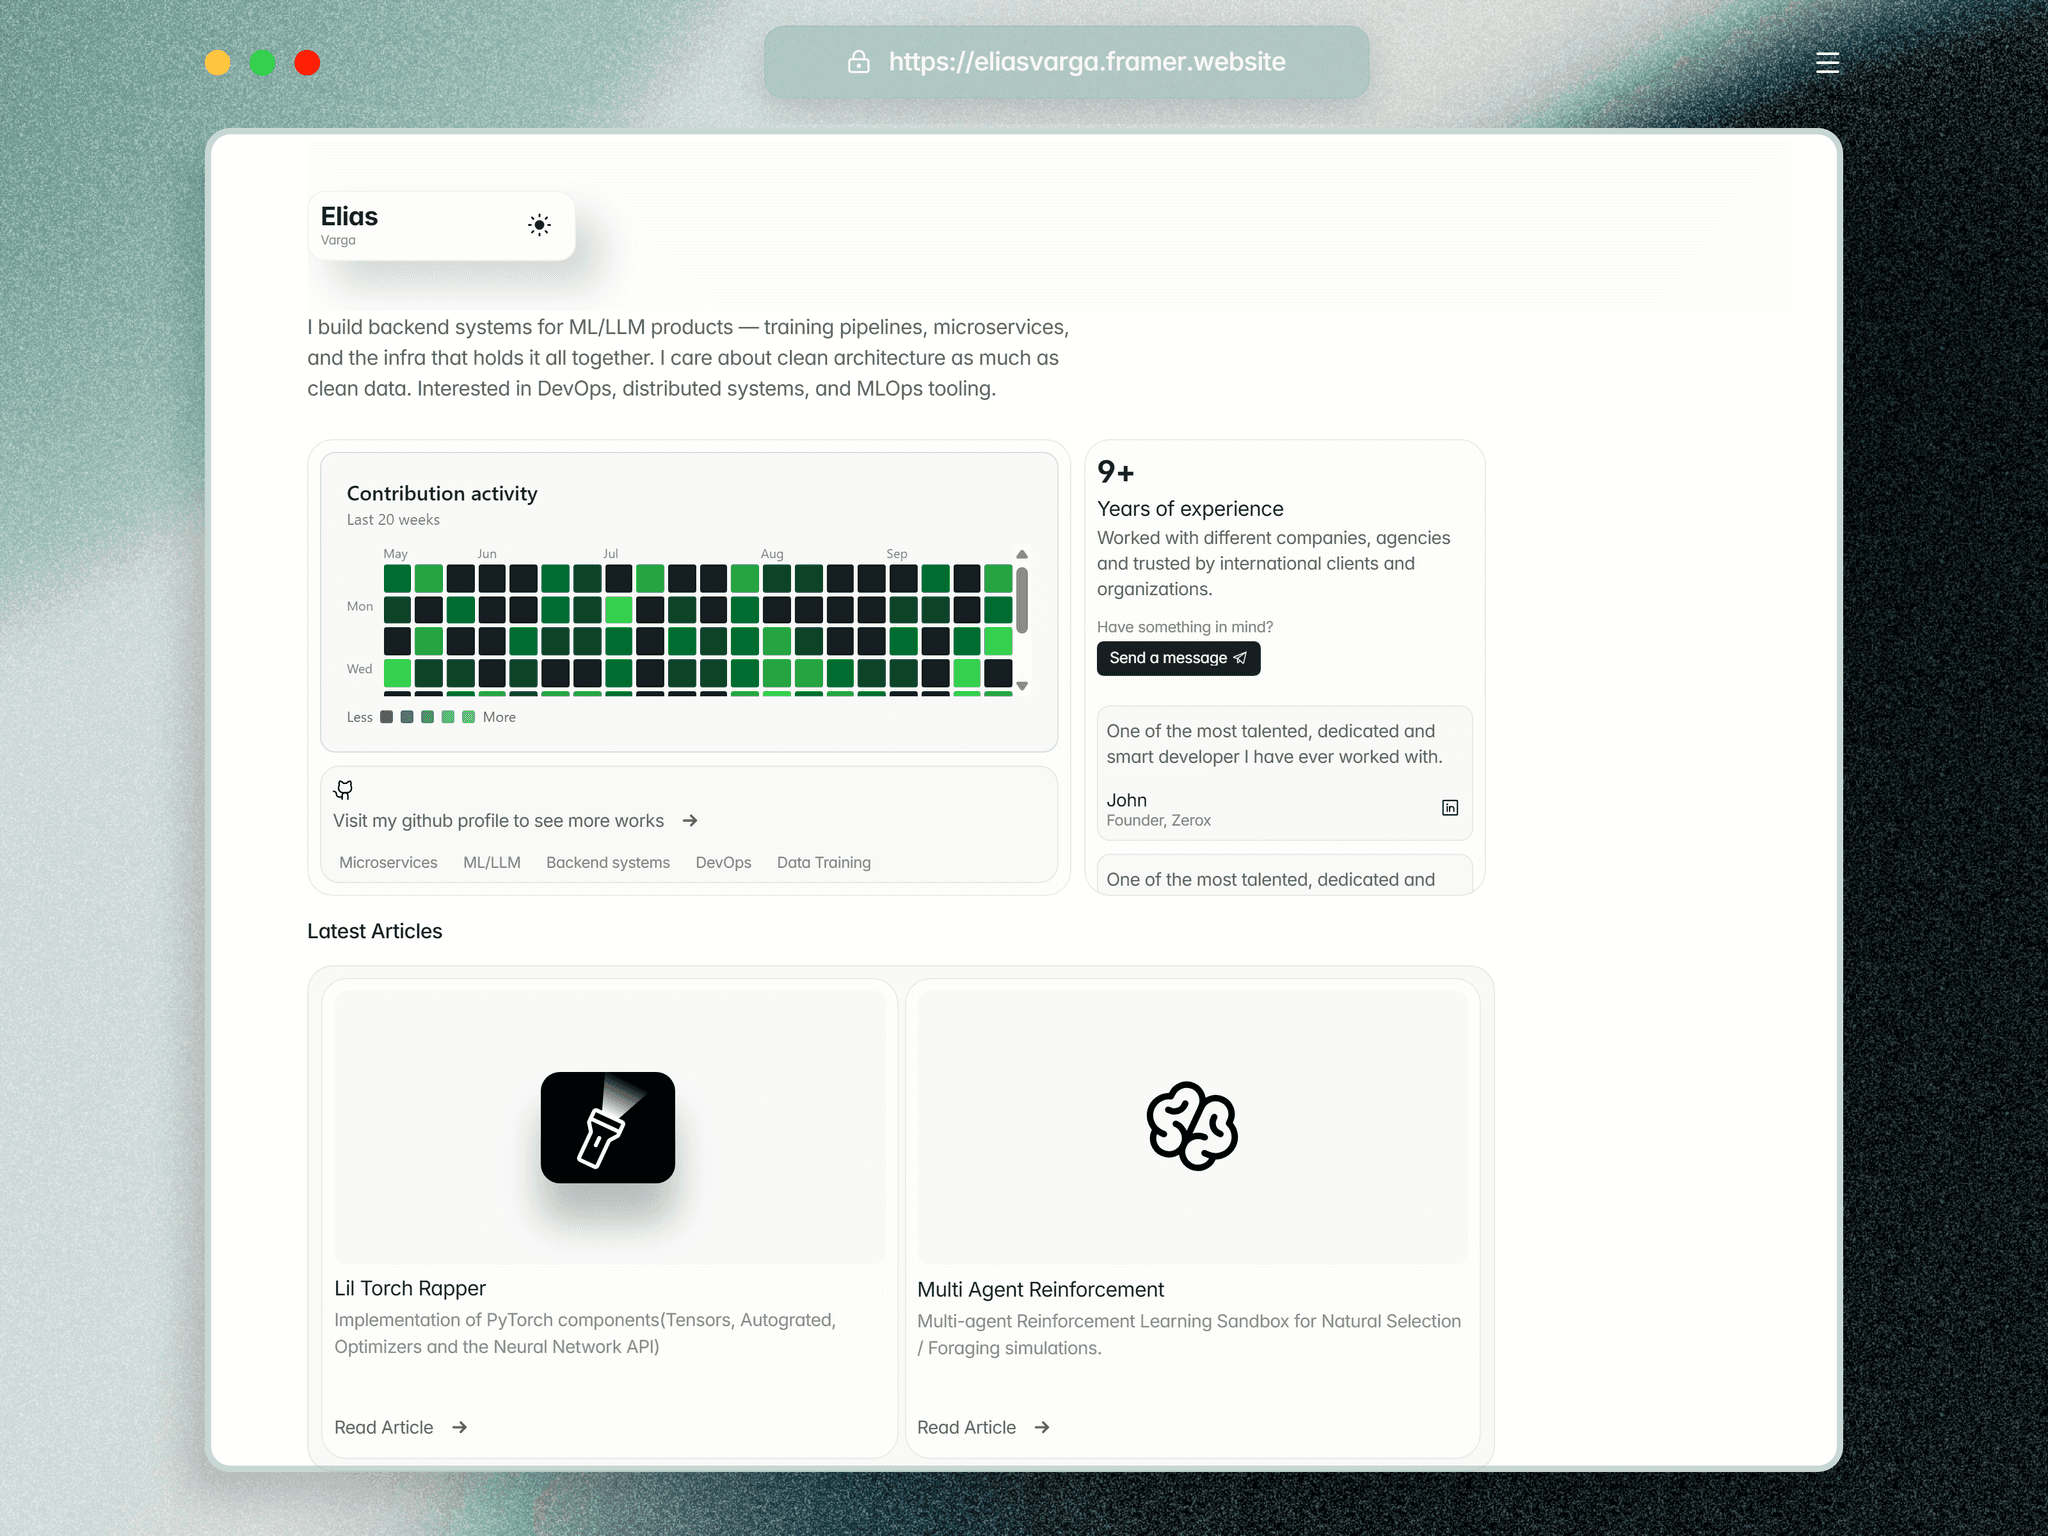The width and height of the screenshot is (2048, 1536).
Task: Click the address bar URL field
Action: point(1066,62)
